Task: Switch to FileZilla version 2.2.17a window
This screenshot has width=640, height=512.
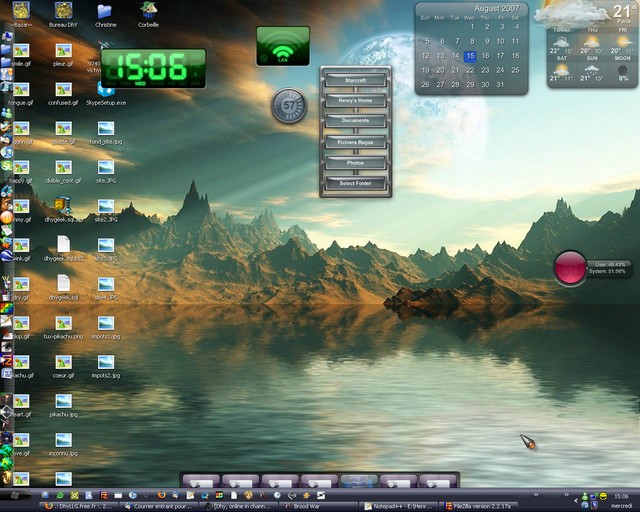Action: (x=480, y=506)
